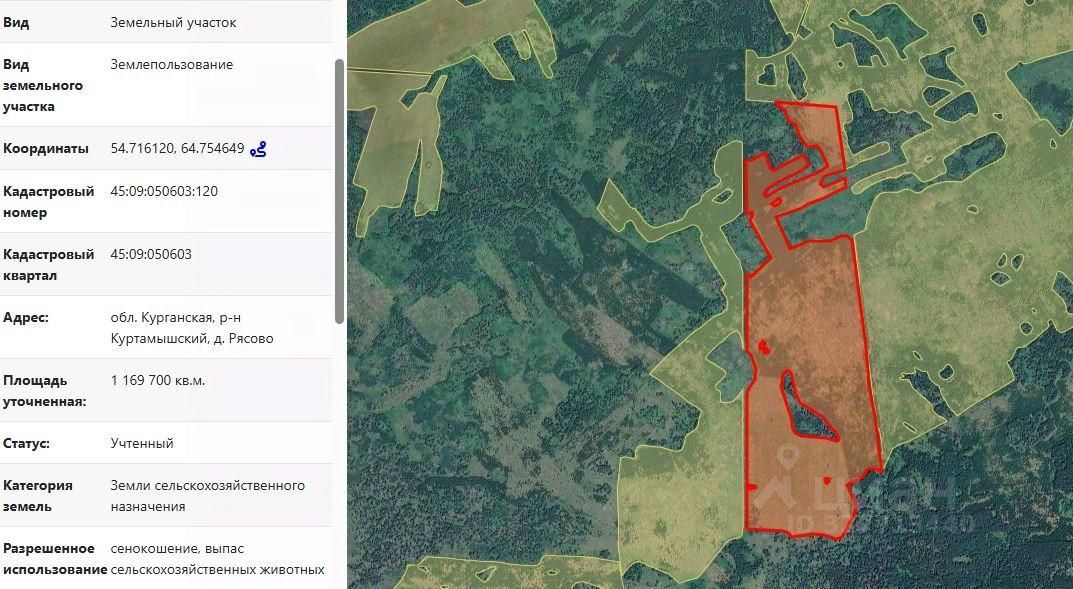The width and height of the screenshot is (1073, 589).
Task: Click the dark forest island inside the red parcel
Action: pyautogui.click(x=807, y=409)
